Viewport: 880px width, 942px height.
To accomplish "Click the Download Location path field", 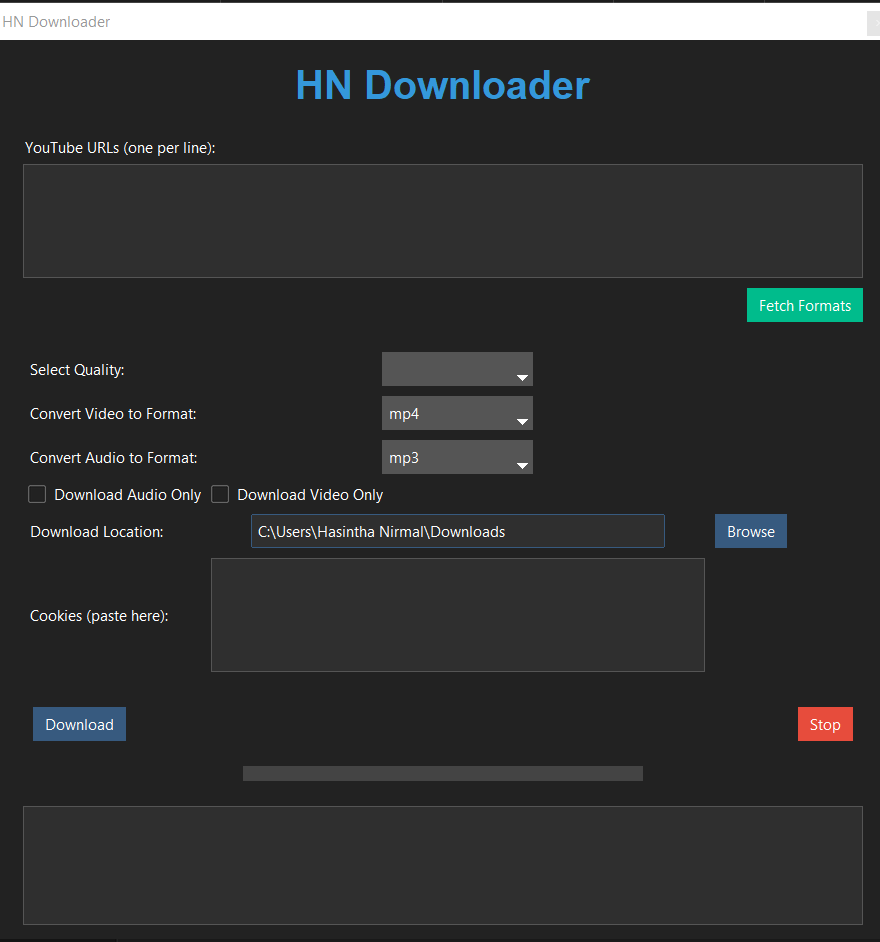I will (458, 531).
